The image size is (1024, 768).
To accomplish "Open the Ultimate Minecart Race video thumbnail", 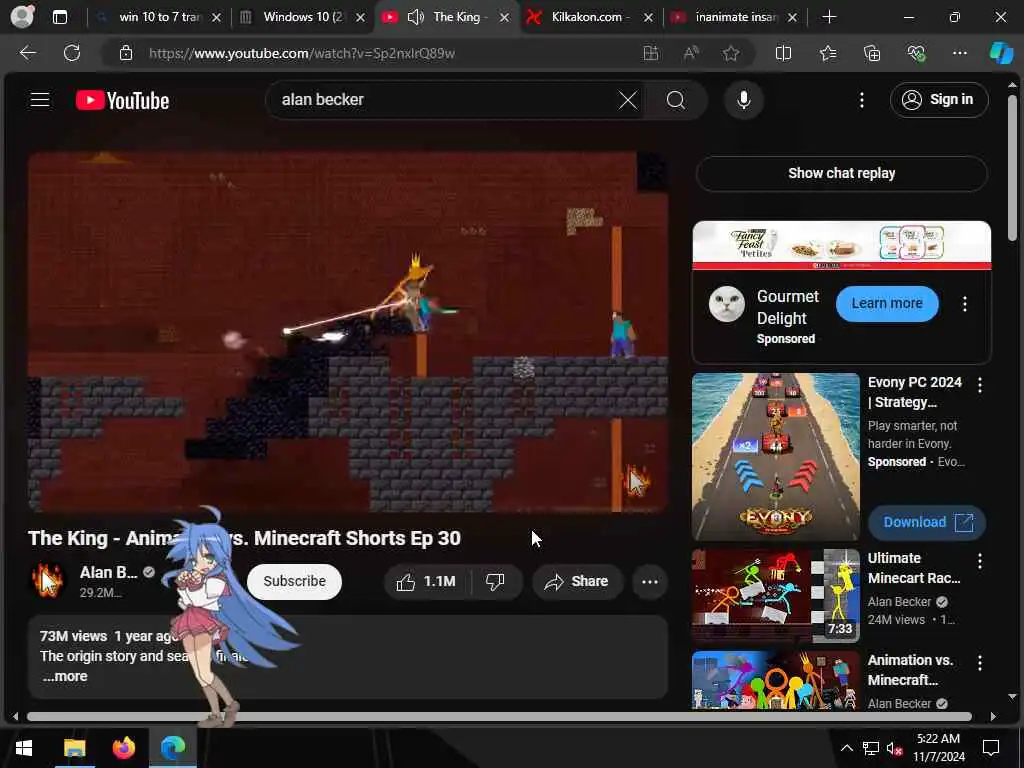I will (x=775, y=596).
